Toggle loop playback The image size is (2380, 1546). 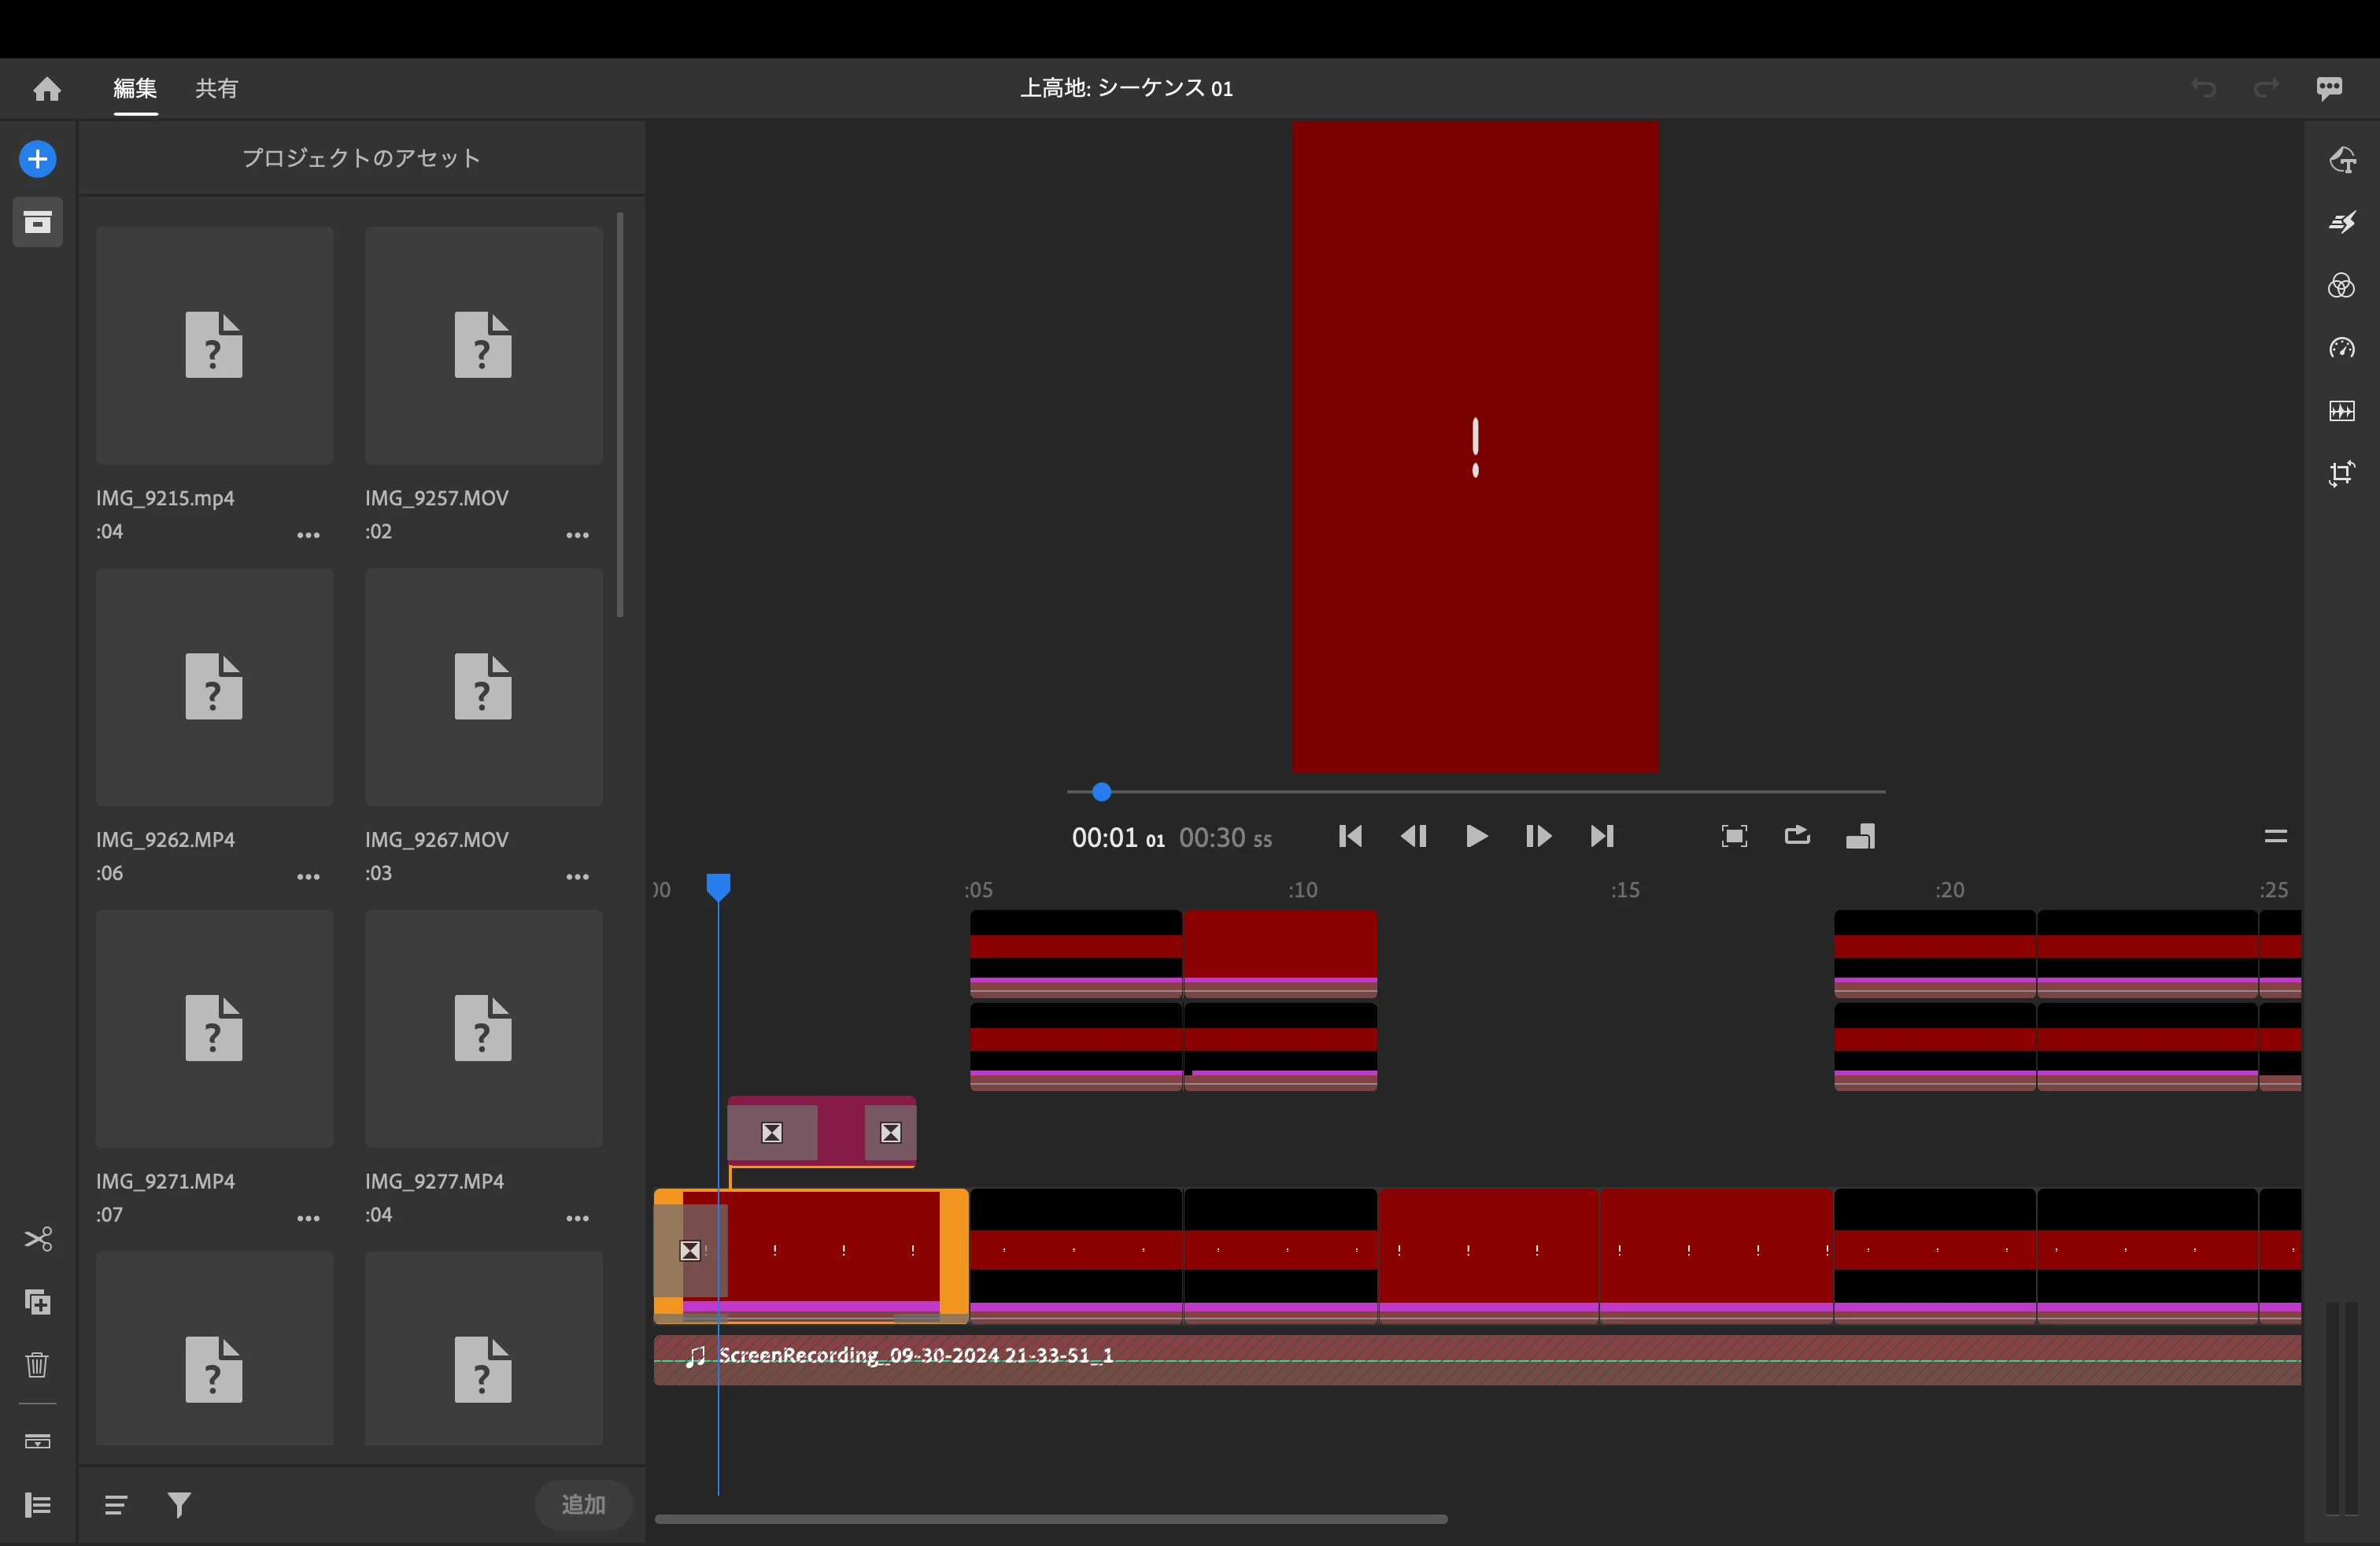tap(1797, 836)
